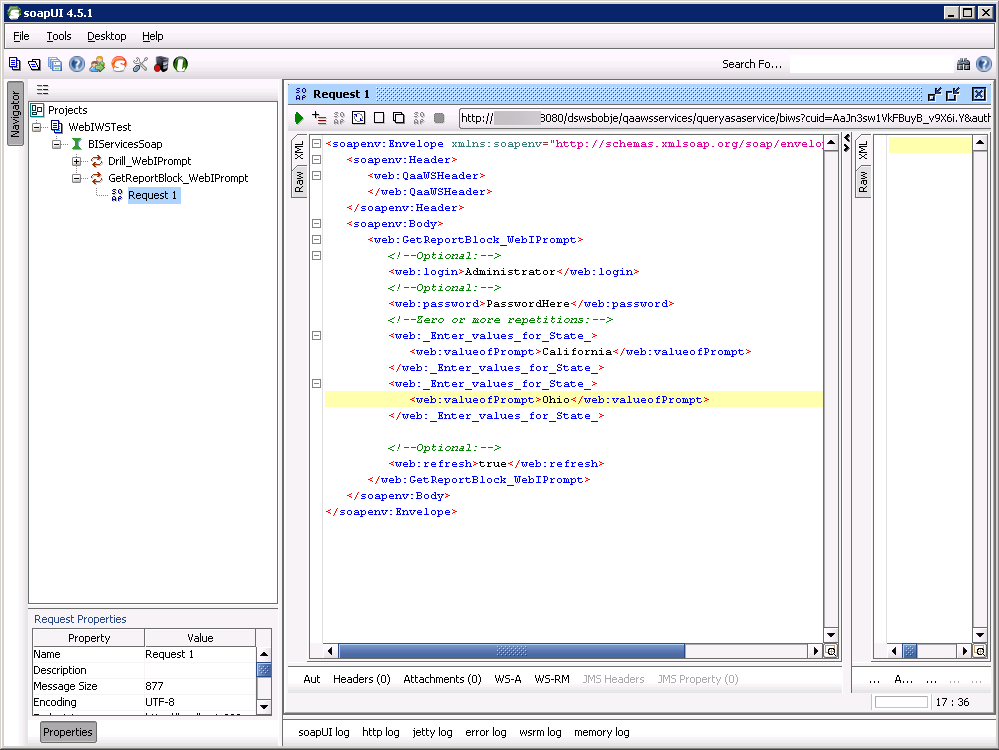Click the grey stop request icon

tap(439, 118)
